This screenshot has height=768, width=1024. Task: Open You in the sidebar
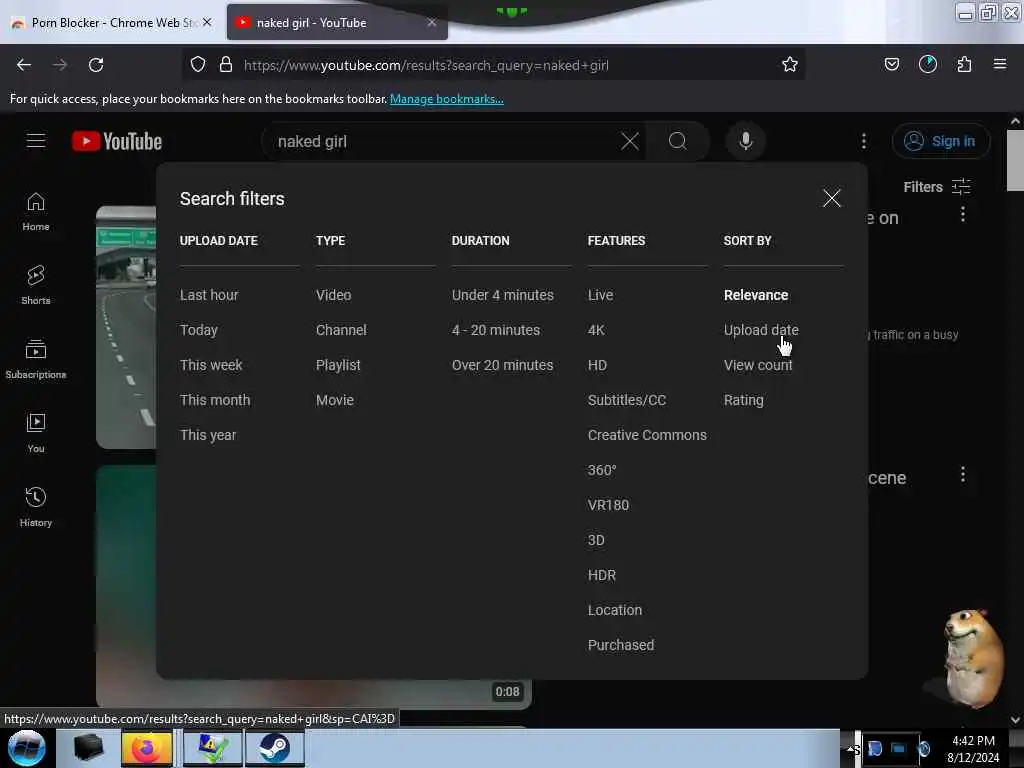pos(36,433)
